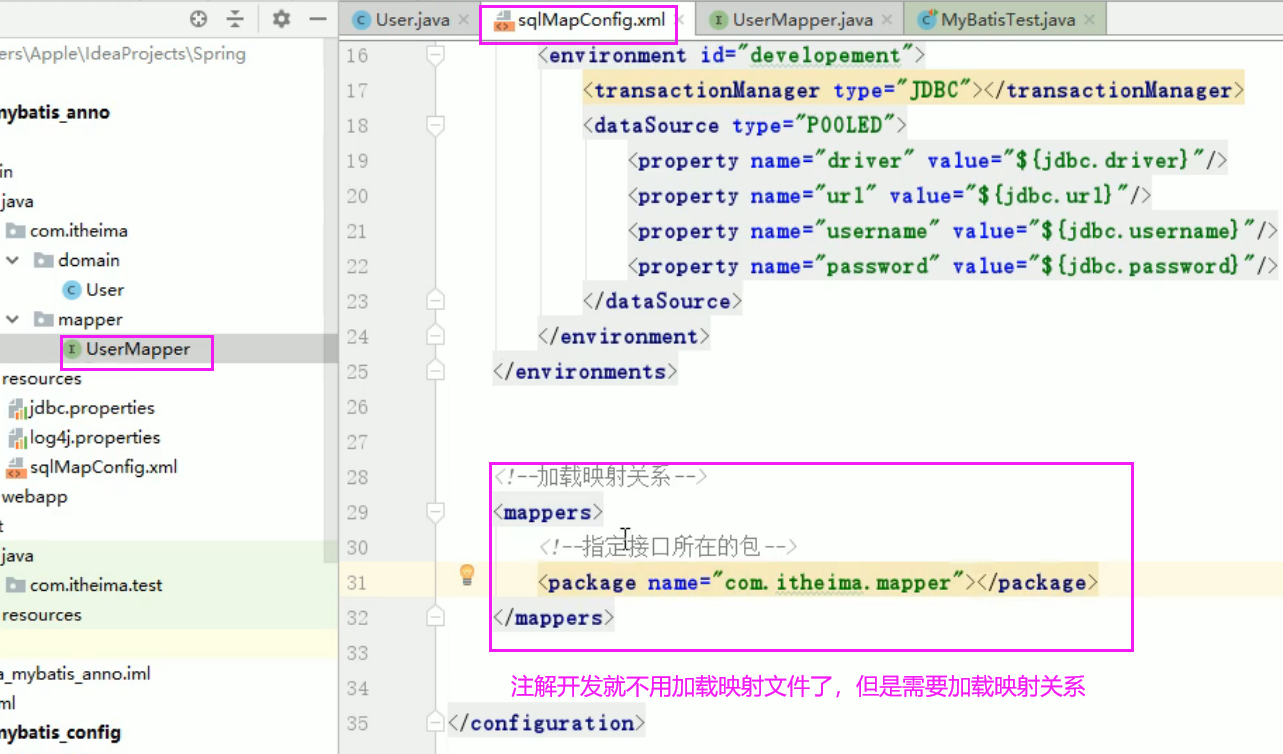The height and width of the screenshot is (754, 1283).
Task: Click fold end marker at line 24
Action: click(x=435, y=337)
